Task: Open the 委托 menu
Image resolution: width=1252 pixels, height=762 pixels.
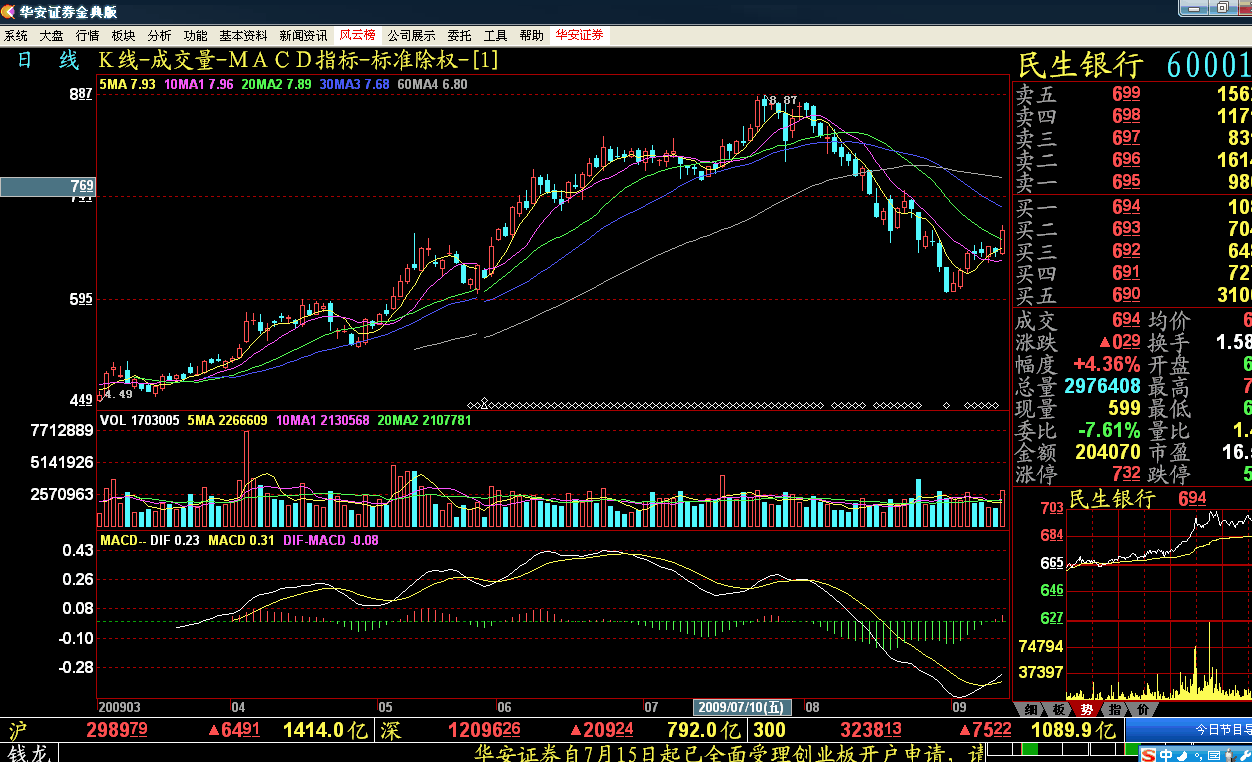Action: (460, 35)
